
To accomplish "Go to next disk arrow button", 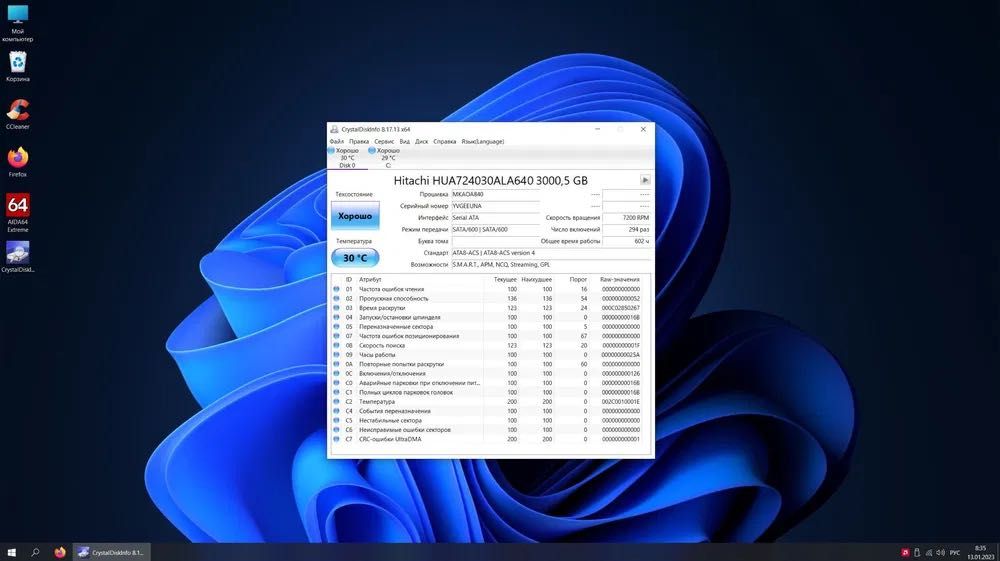I will (x=645, y=180).
